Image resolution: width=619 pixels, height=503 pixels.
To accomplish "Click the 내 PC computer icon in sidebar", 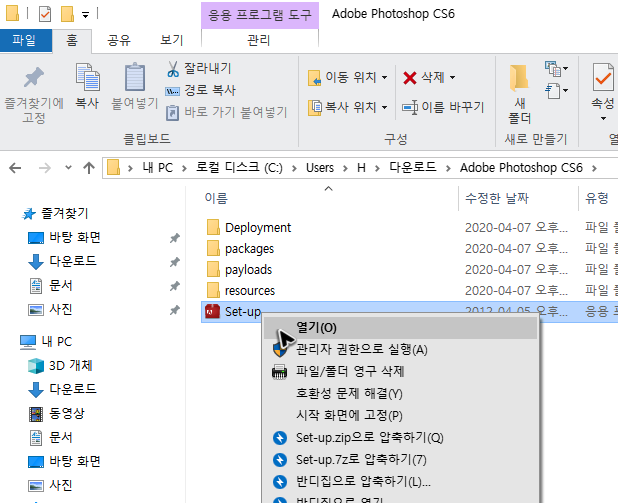I will coord(28,342).
